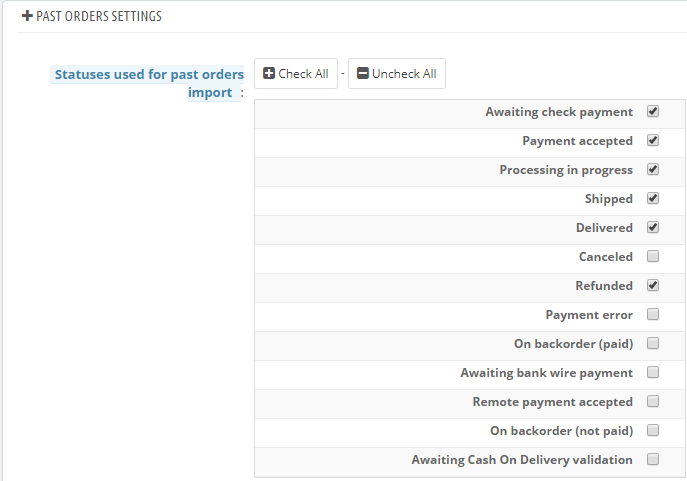Enable the Canceled status checkbox
Screen dimensions: 687x481
(653, 256)
